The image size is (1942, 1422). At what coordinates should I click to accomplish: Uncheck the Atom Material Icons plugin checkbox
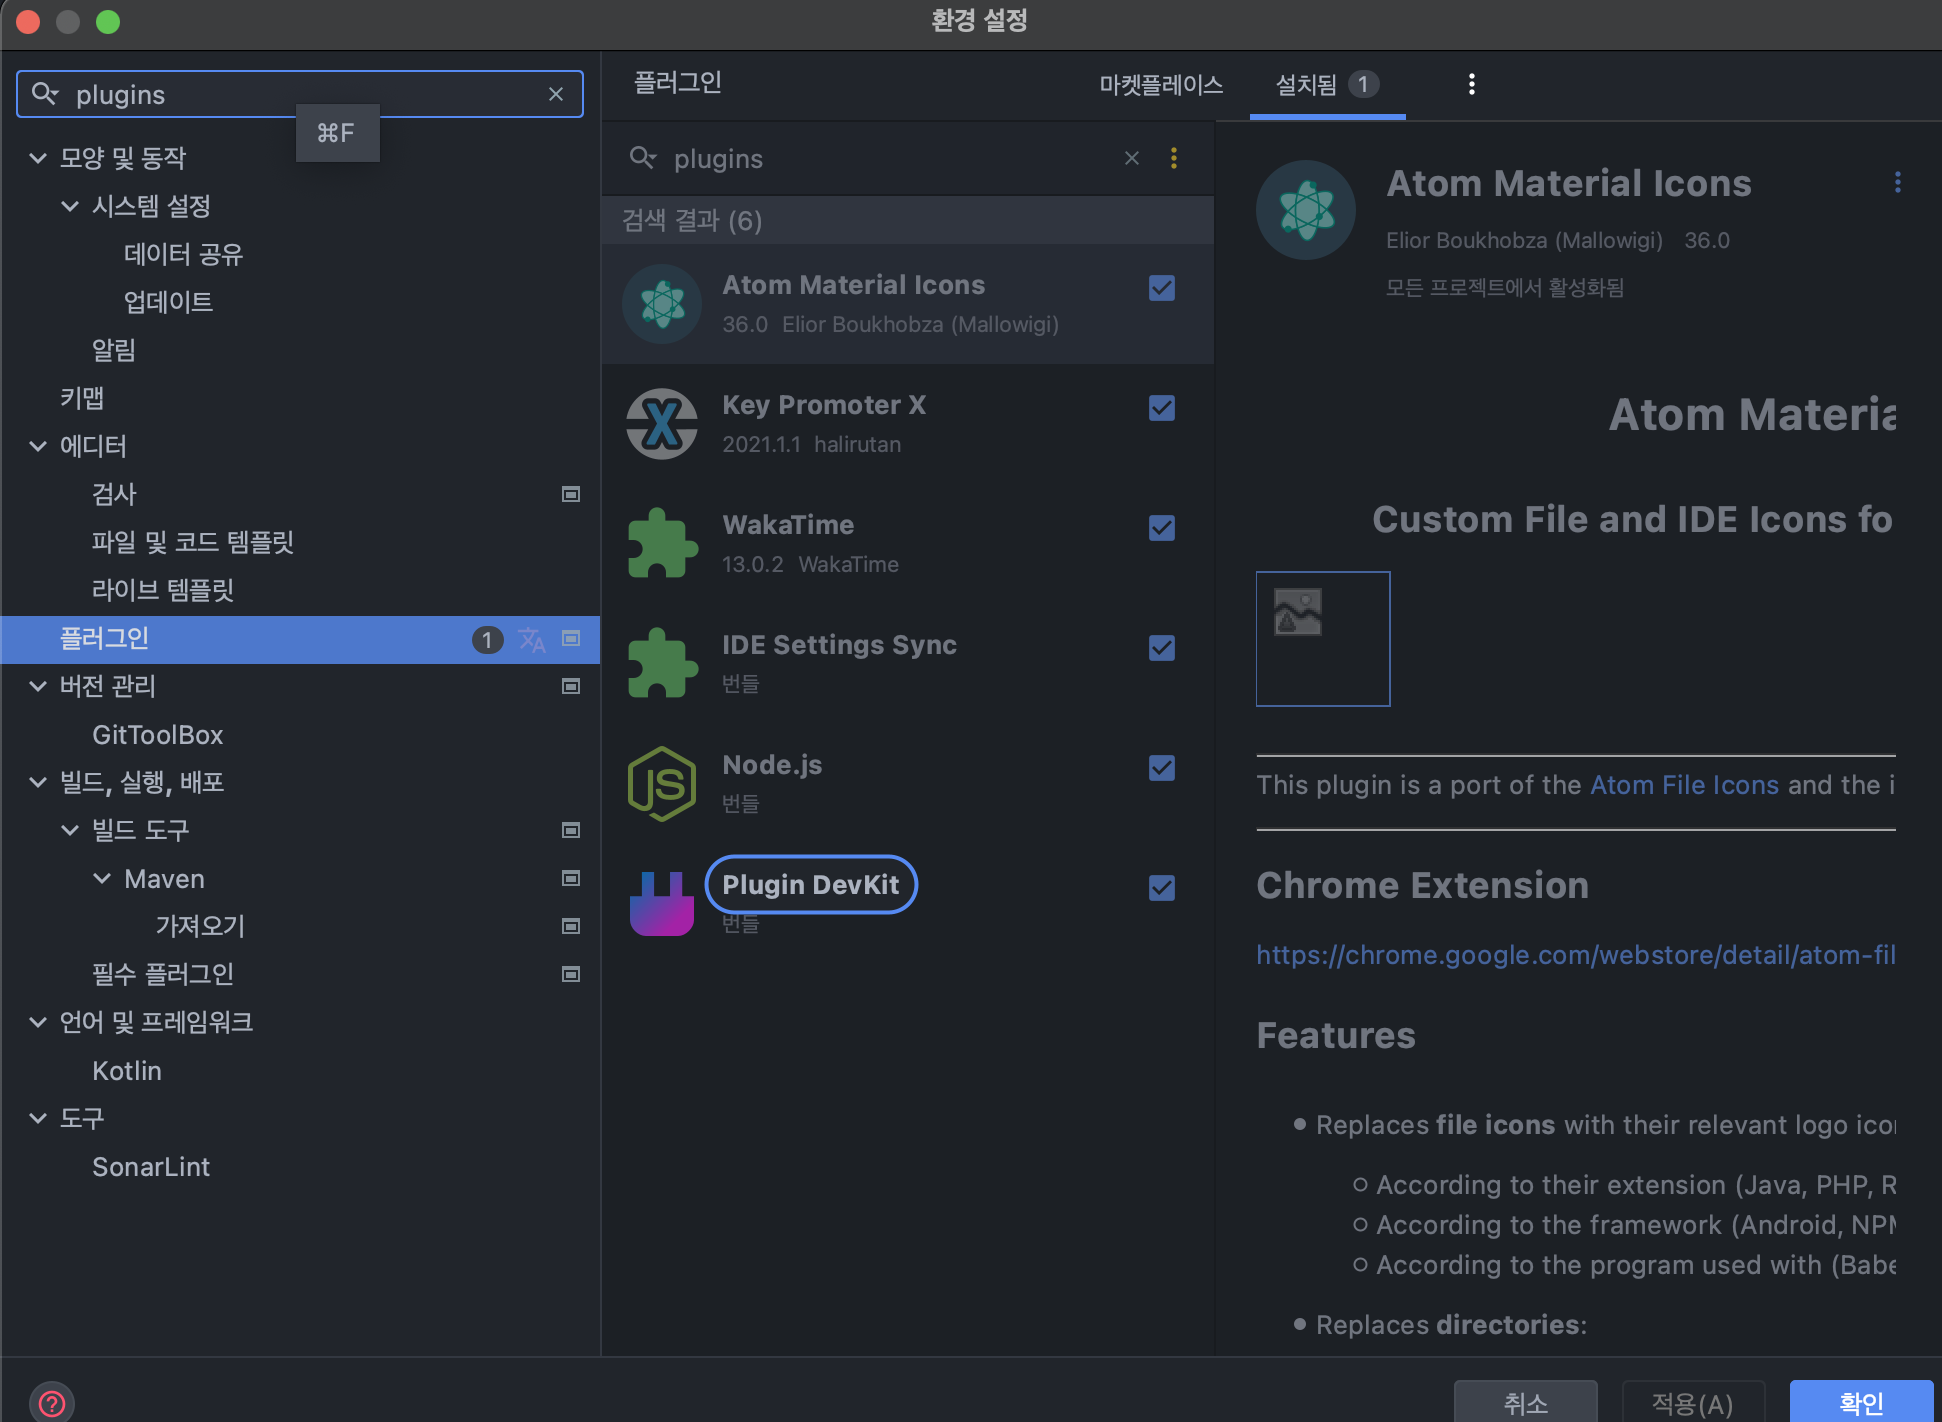point(1161,288)
